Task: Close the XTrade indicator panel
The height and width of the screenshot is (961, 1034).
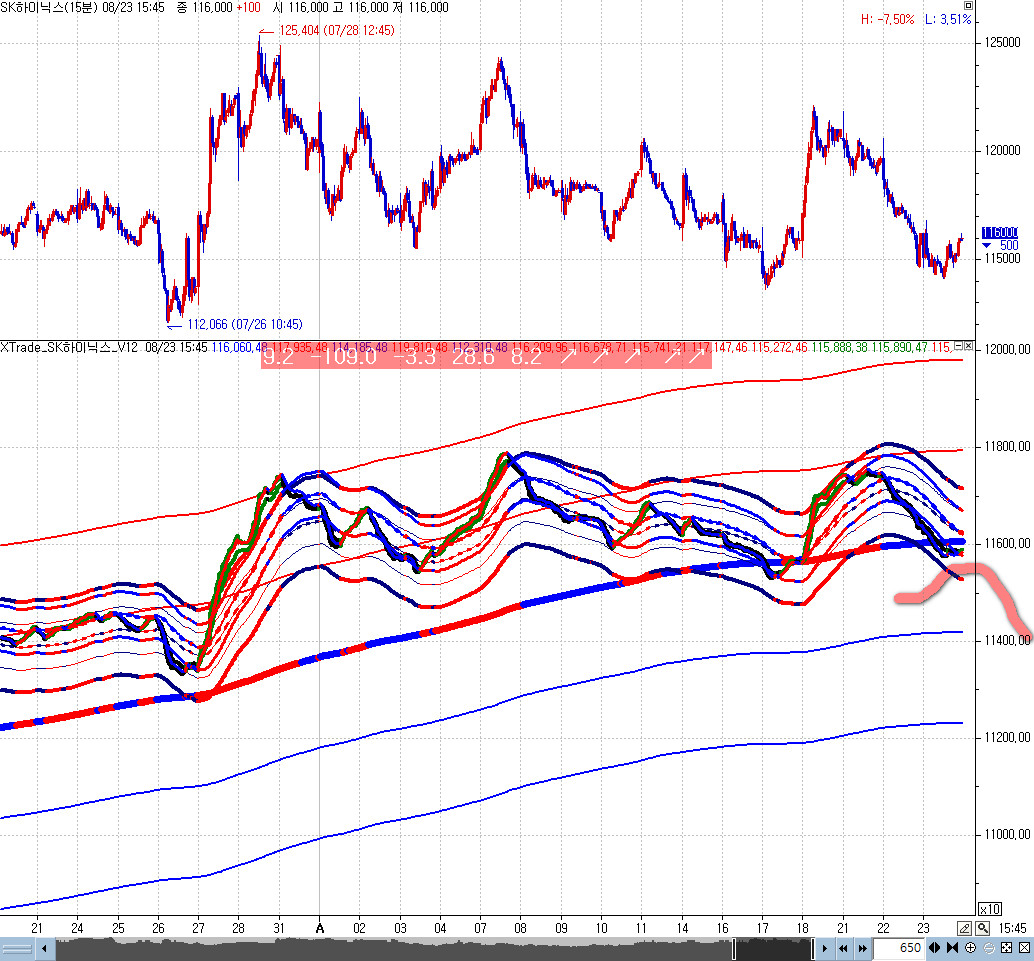Action: [969, 346]
